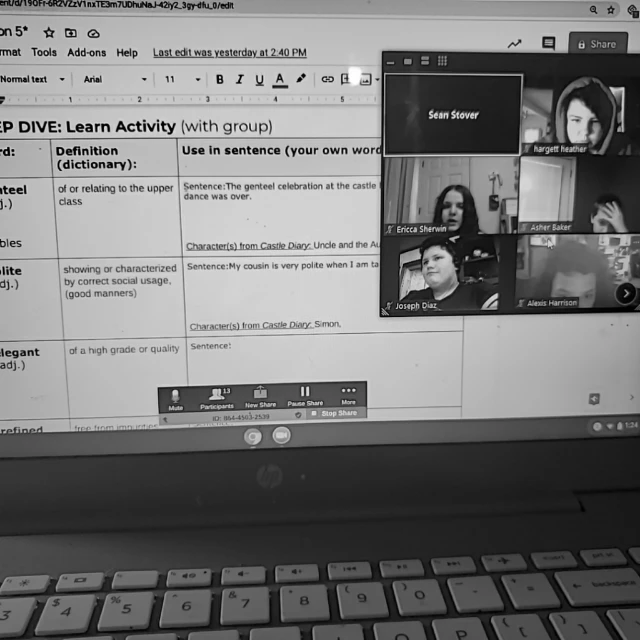Viewport: 640px width, 640px height.
Task: Open More options in Zoom toolbar
Action: click(x=348, y=395)
